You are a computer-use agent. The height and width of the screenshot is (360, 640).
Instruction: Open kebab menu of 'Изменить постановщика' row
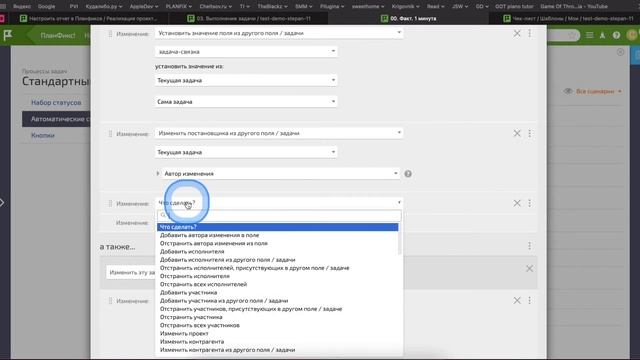(529, 133)
